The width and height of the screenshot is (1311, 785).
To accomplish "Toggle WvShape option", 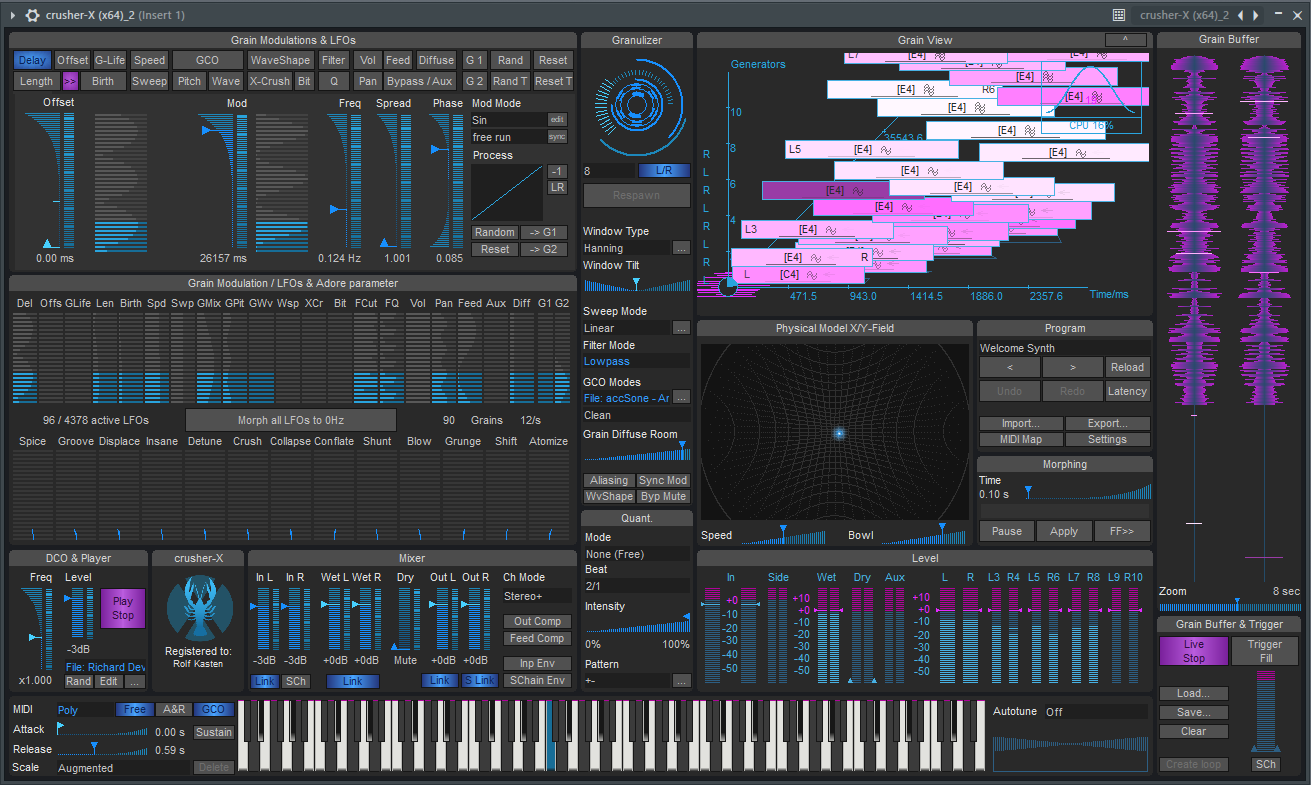I will pyautogui.click(x=608, y=497).
